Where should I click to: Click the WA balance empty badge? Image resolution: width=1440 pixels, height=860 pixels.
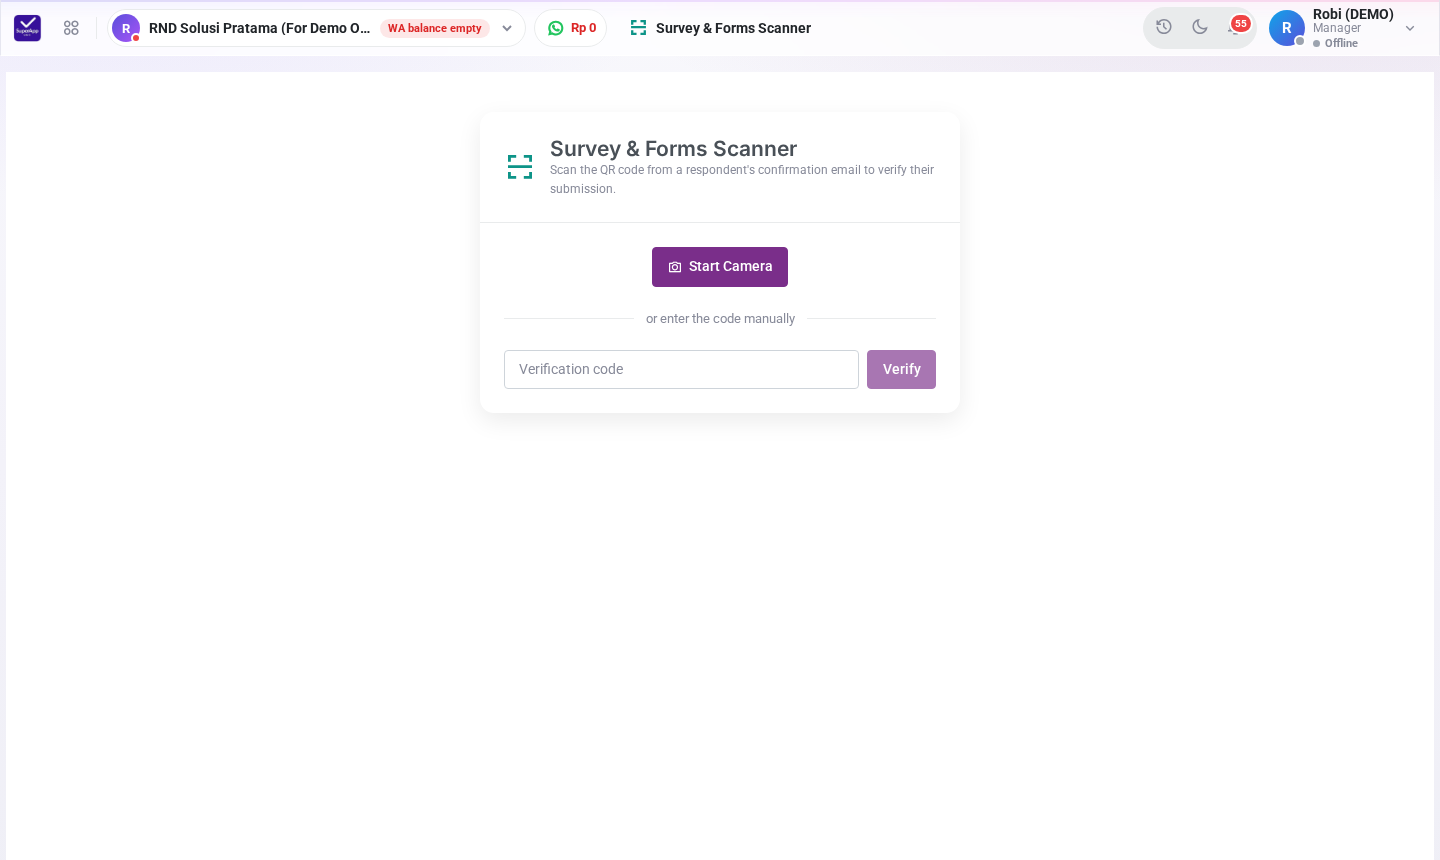pyautogui.click(x=435, y=28)
